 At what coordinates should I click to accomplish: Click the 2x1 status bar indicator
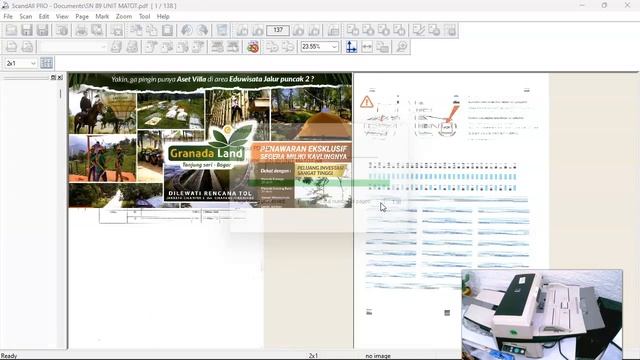313,356
